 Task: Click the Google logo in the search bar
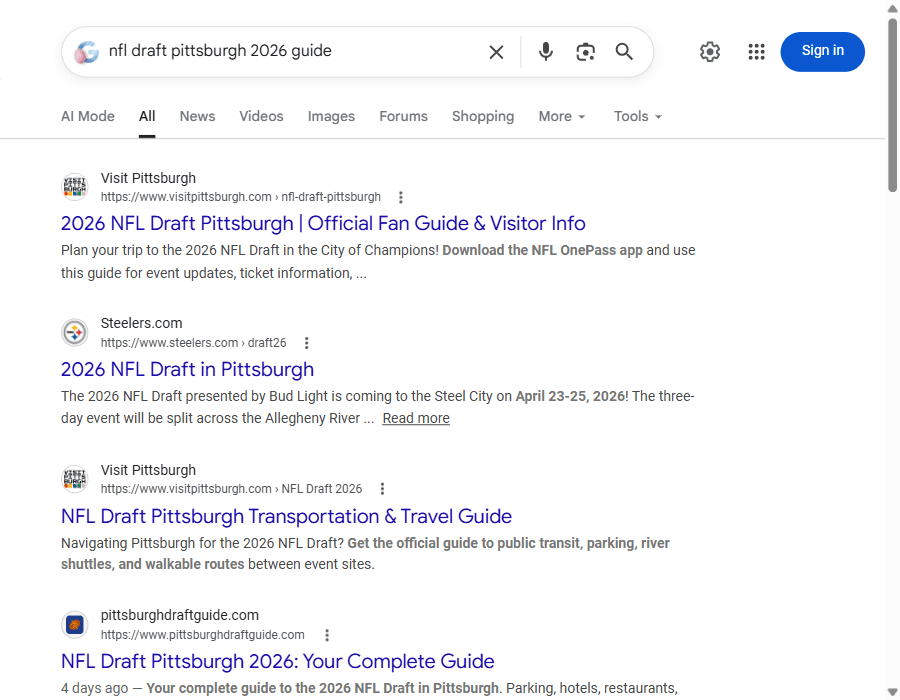coord(86,51)
